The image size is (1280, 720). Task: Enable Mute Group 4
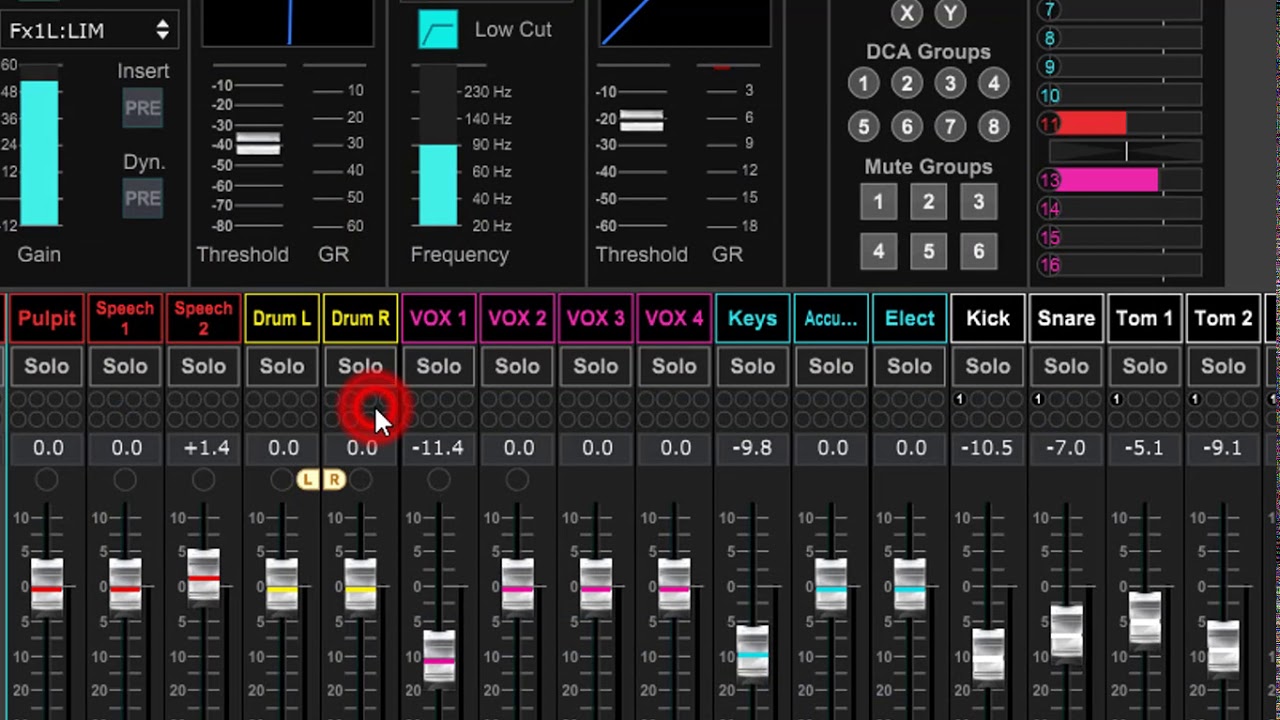[878, 251]
